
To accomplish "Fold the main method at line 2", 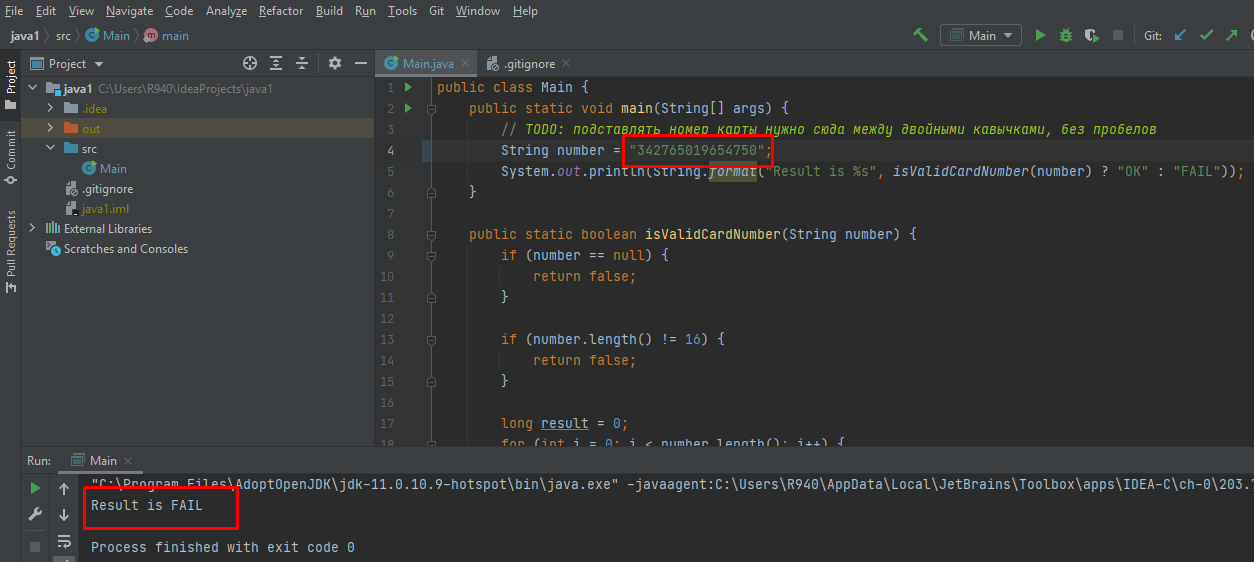I will [431, 108].
